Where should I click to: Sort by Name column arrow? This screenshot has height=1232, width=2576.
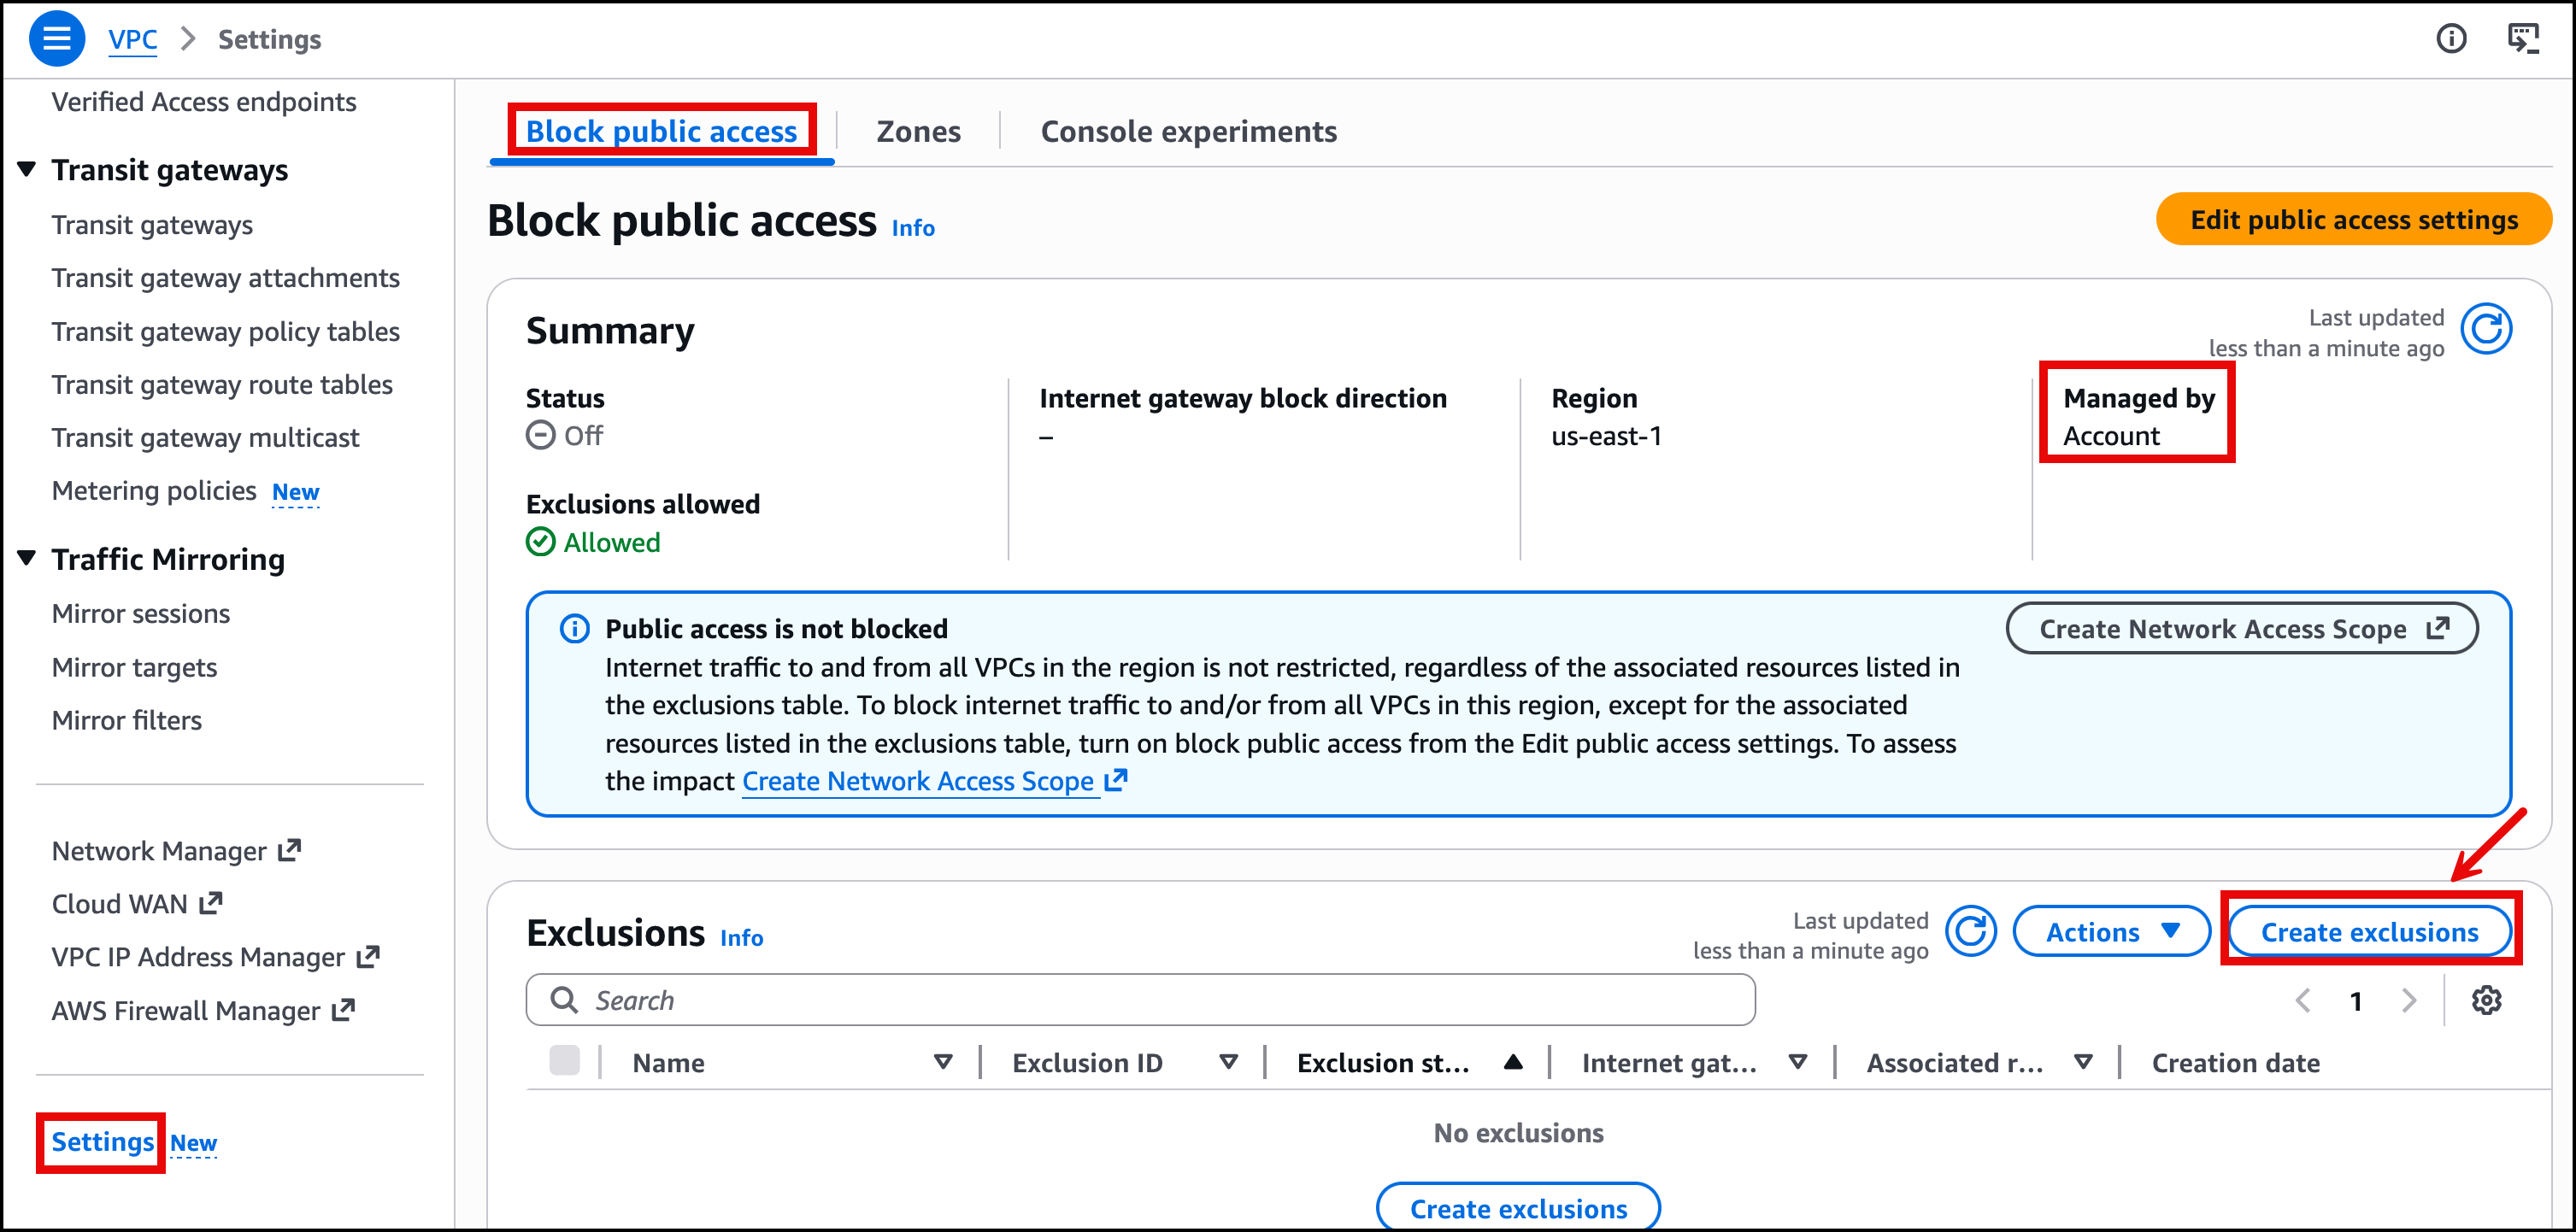(x=942, y=1062)
